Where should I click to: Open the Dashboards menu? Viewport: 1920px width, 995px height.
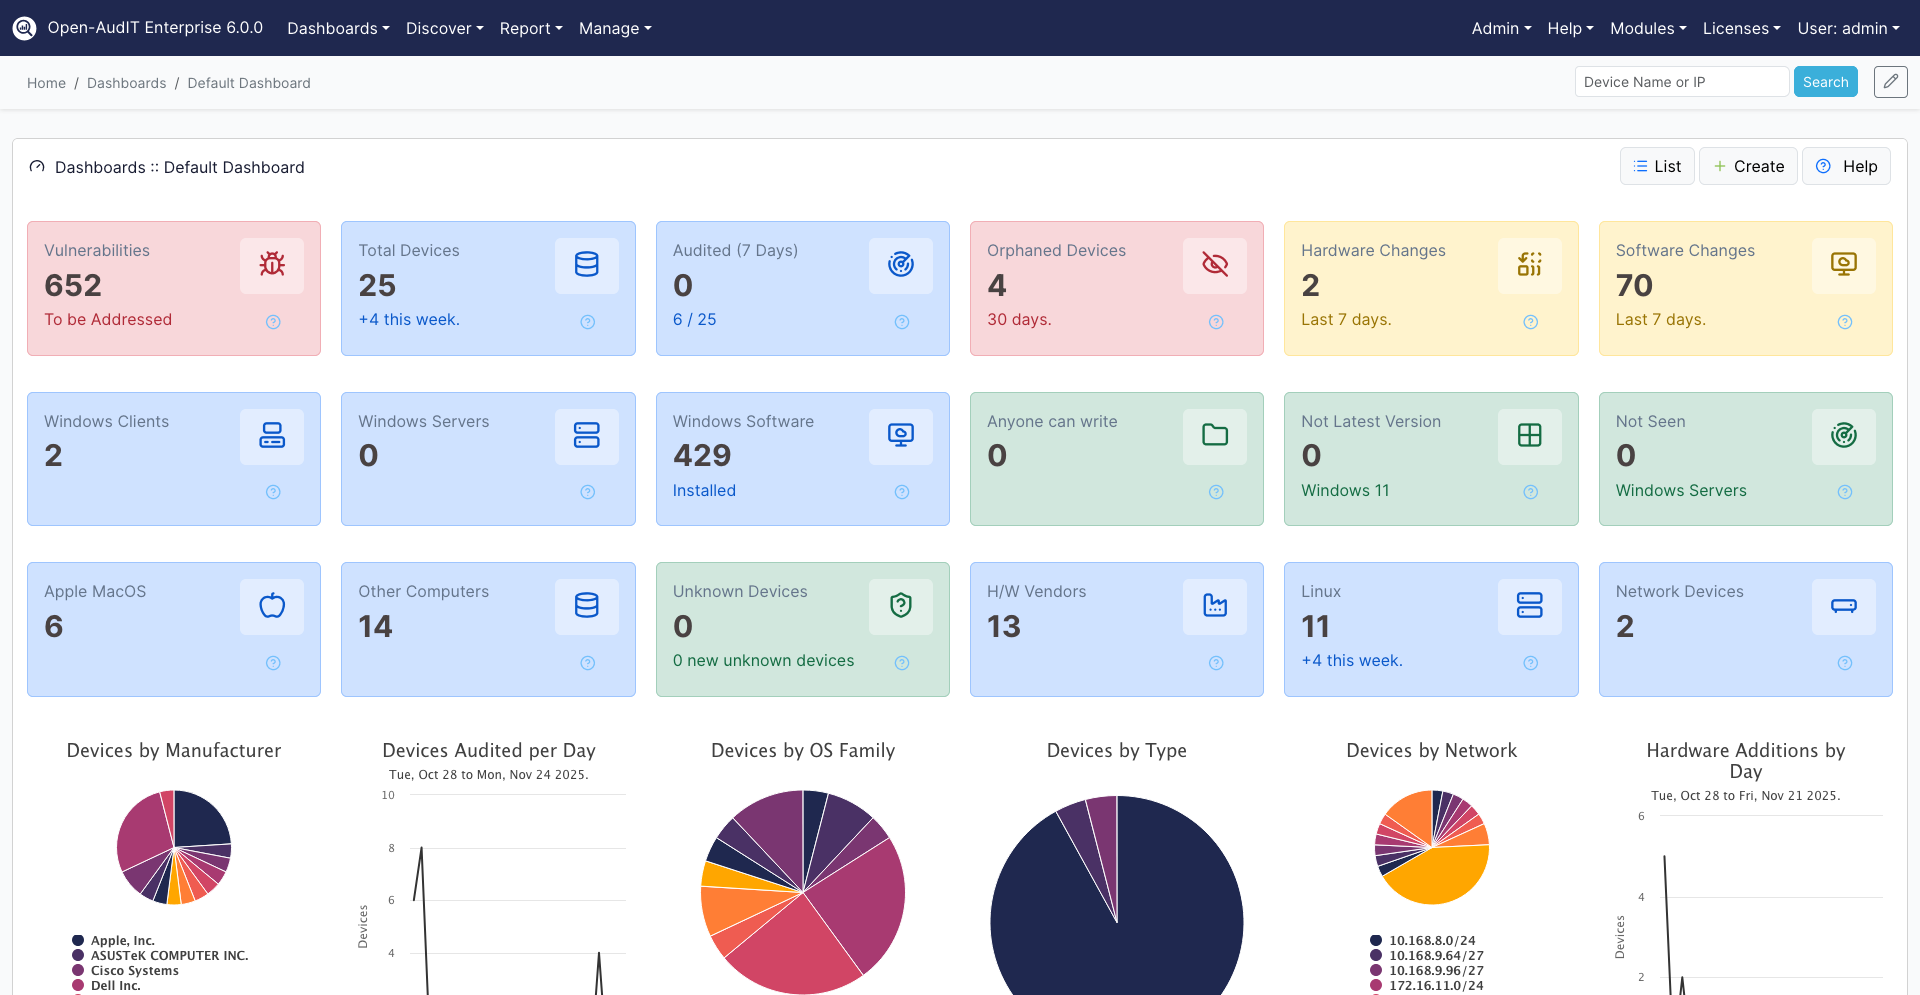[x=337, y=28]
